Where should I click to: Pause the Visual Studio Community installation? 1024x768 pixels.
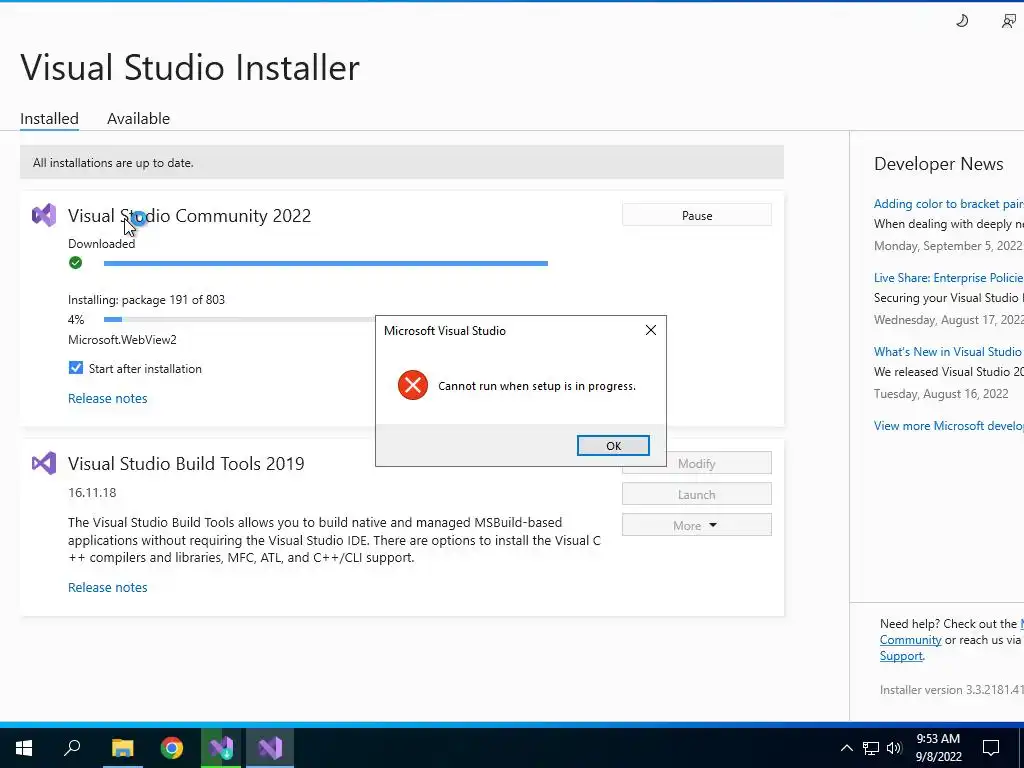tap(696, 215)
